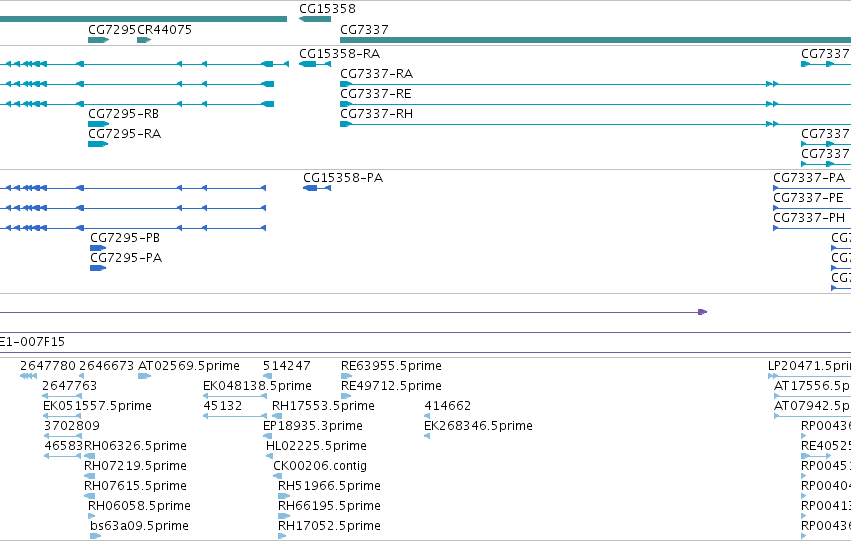Click the purple arrowhead ending the long feature

coord(703,312)
